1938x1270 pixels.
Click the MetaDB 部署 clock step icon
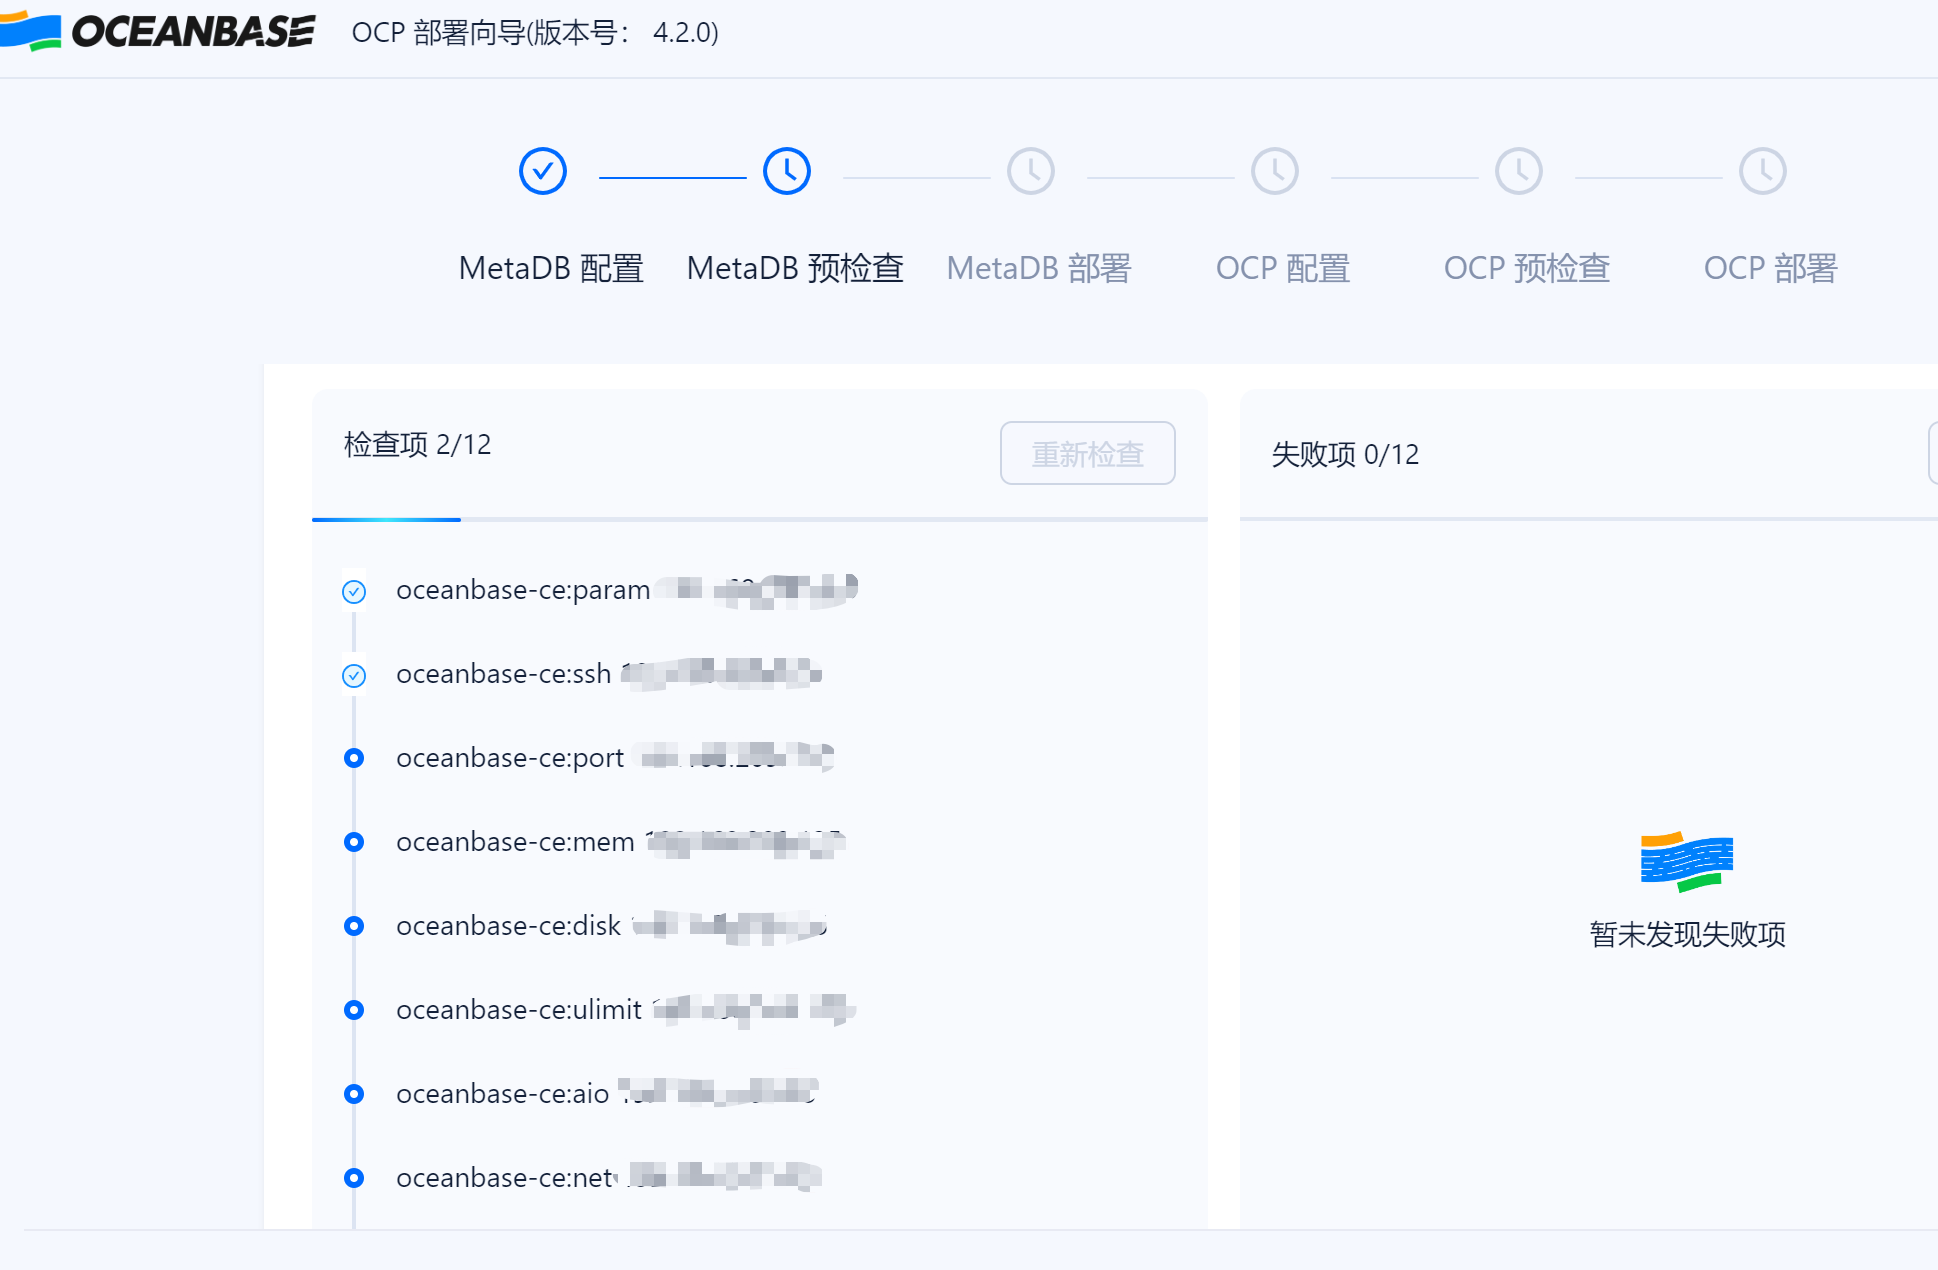[1031, 171]
